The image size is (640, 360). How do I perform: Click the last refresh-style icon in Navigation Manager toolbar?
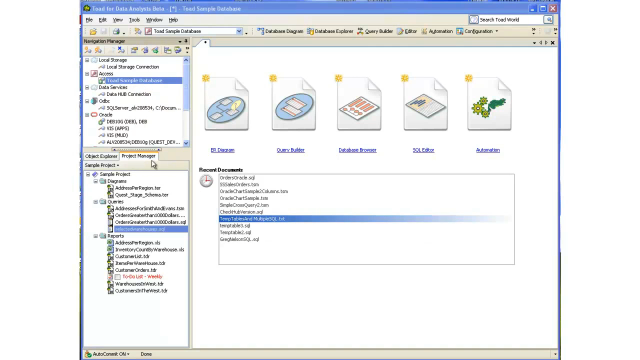coord(178,50)
